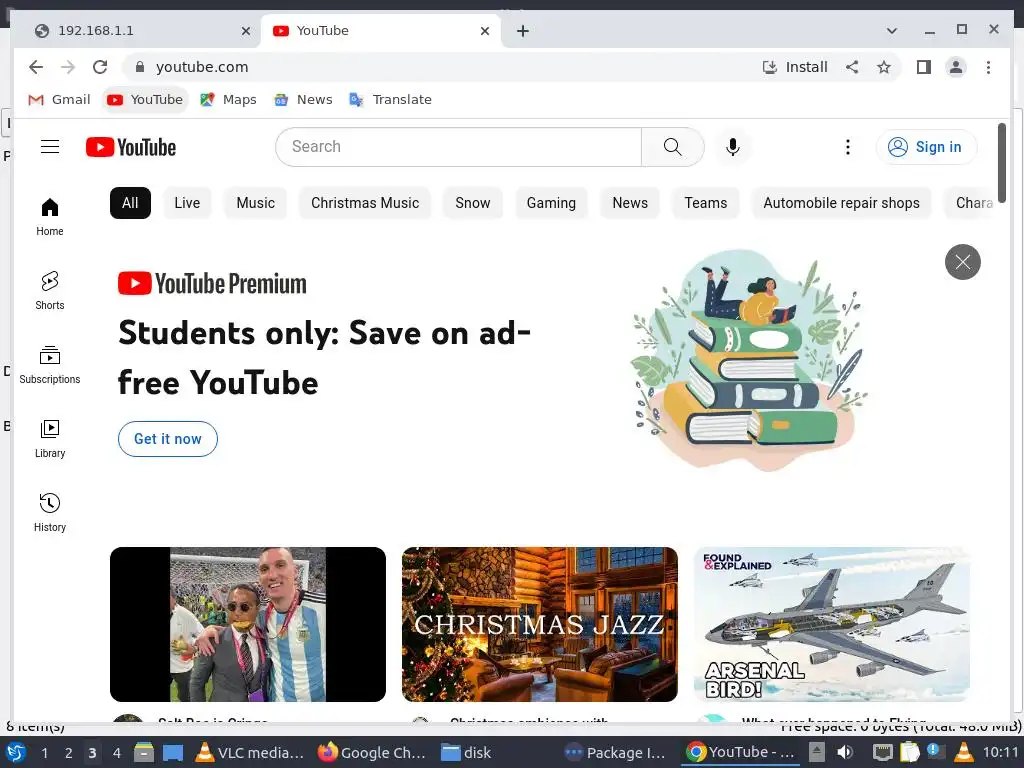1024x768 pixels.
Task: Click the YouTube logo
Action: [x=131, y=147]
